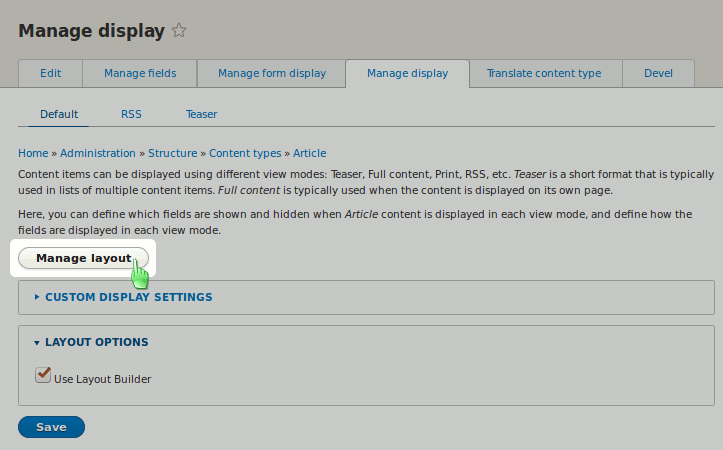Open the Manage form display tab
The width and height of the screenshot is (723, 450).
point(272,73)
